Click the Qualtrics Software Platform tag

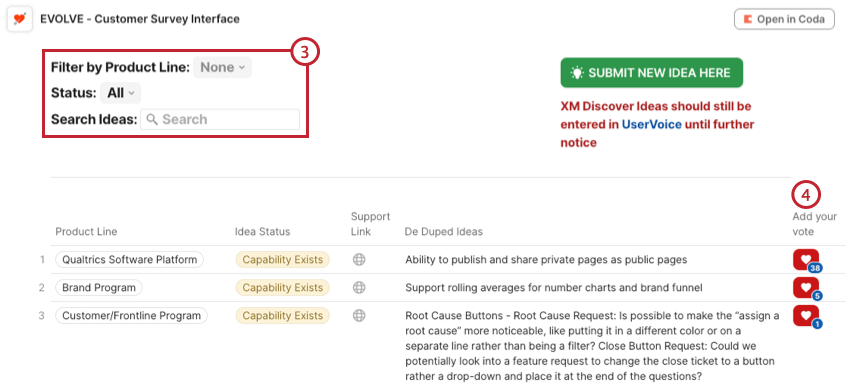coord(130,260)
